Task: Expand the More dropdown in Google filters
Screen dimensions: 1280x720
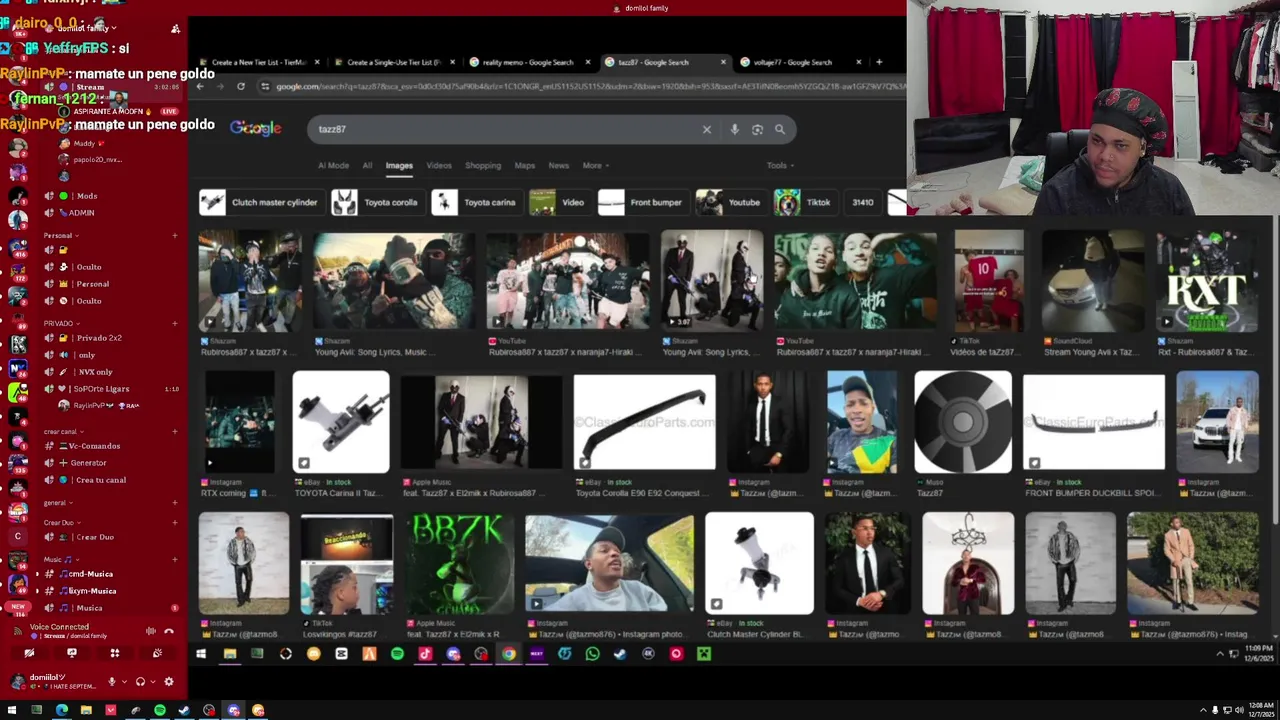Action: (595, 166)
